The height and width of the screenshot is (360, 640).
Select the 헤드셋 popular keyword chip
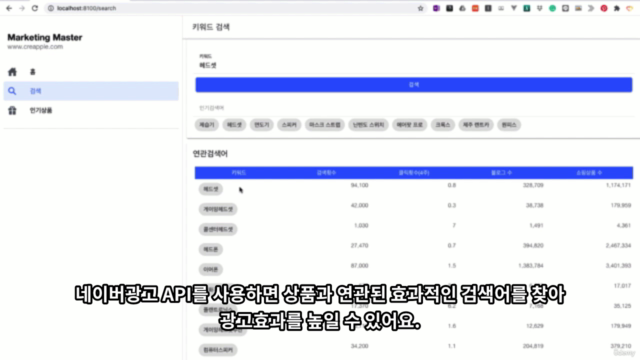coord(234,125)
